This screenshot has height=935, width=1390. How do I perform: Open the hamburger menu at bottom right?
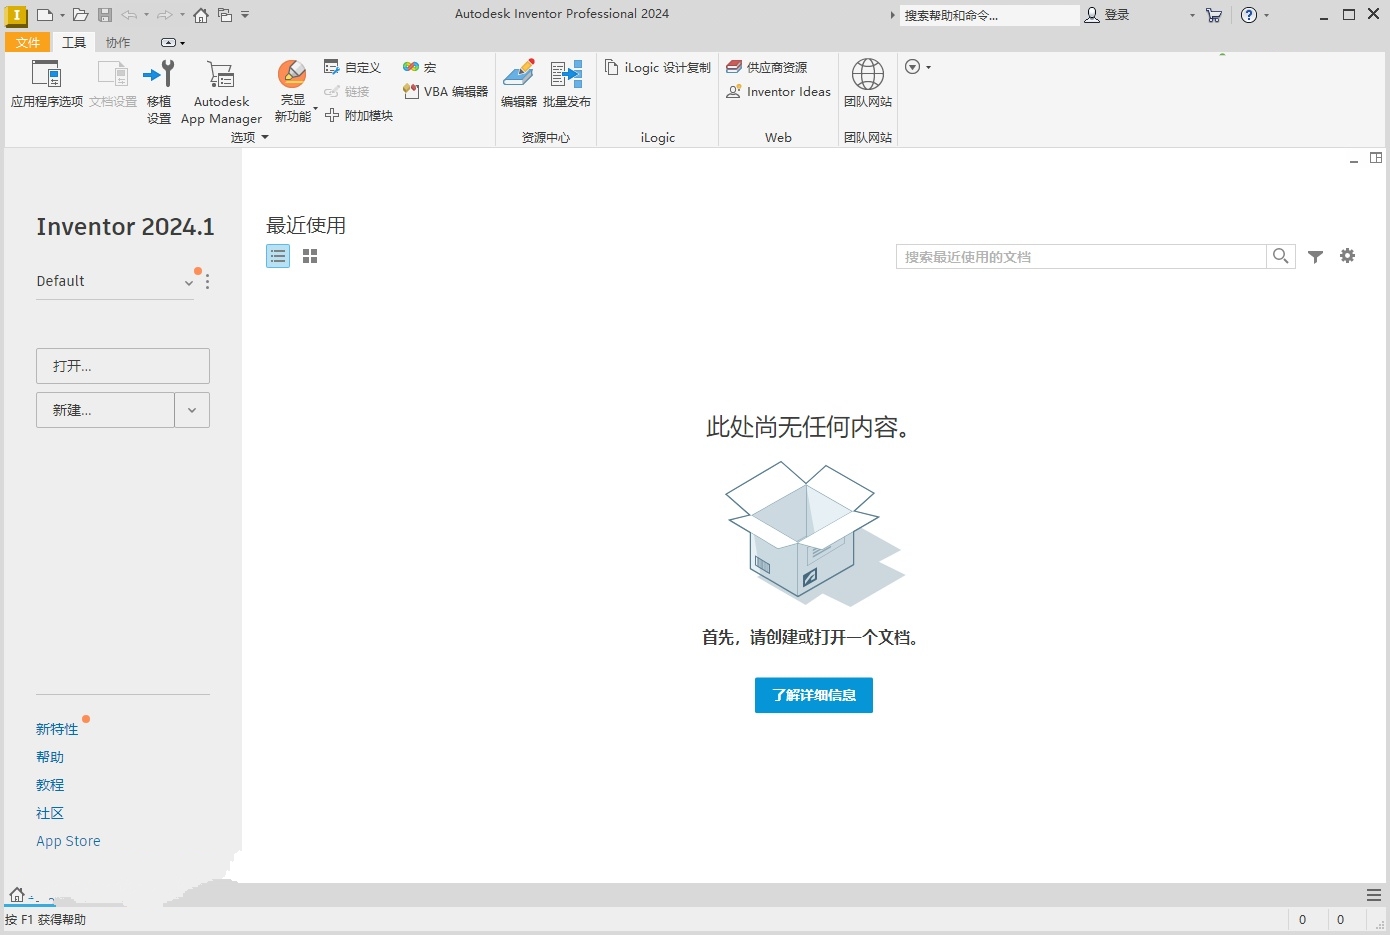tap(1374, 895)
